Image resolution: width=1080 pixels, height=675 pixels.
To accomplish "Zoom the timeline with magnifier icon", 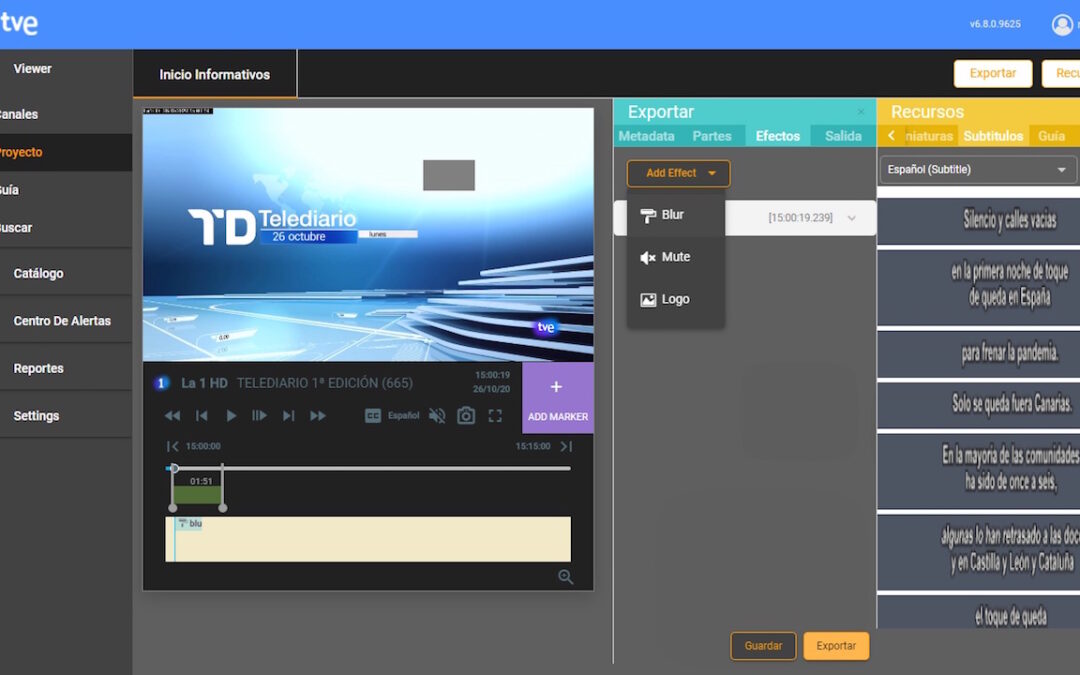I will tap(565, 577).
